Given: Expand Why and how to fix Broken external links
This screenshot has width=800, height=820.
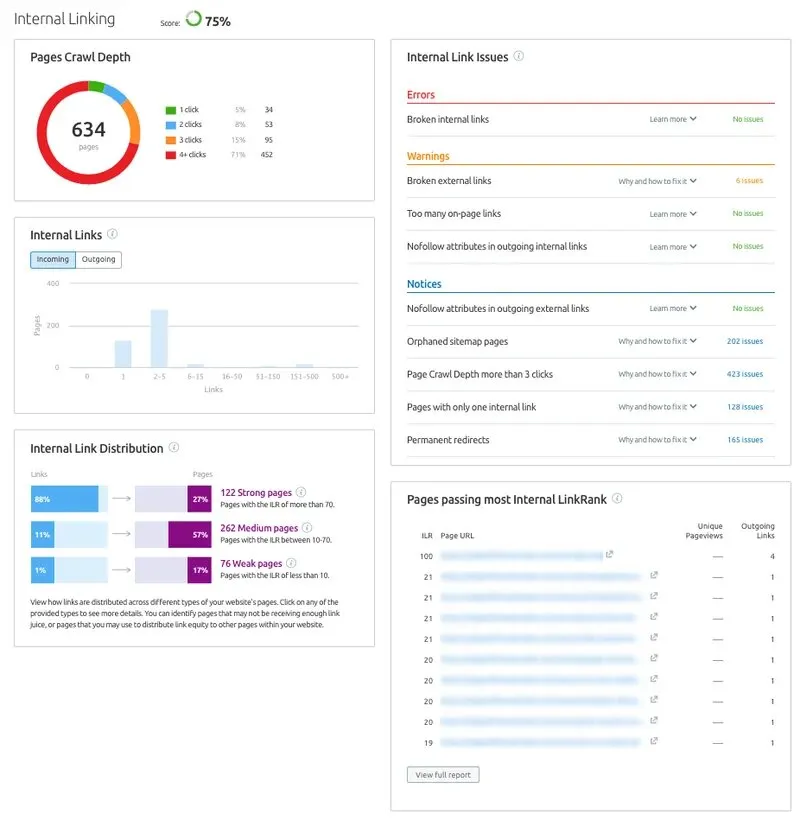Looking at the screenshot, I should pyautogui.click(x=657, y=181).
